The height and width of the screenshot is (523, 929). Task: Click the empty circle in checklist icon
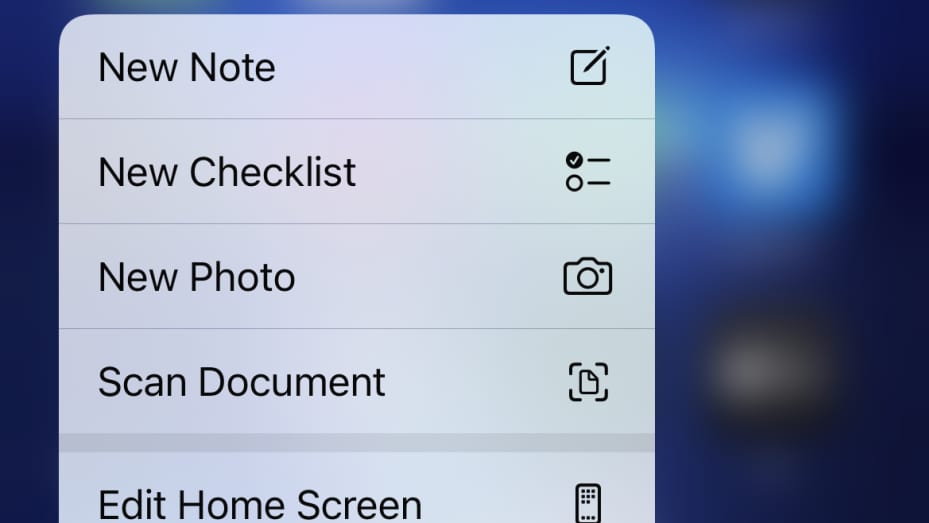574,183
